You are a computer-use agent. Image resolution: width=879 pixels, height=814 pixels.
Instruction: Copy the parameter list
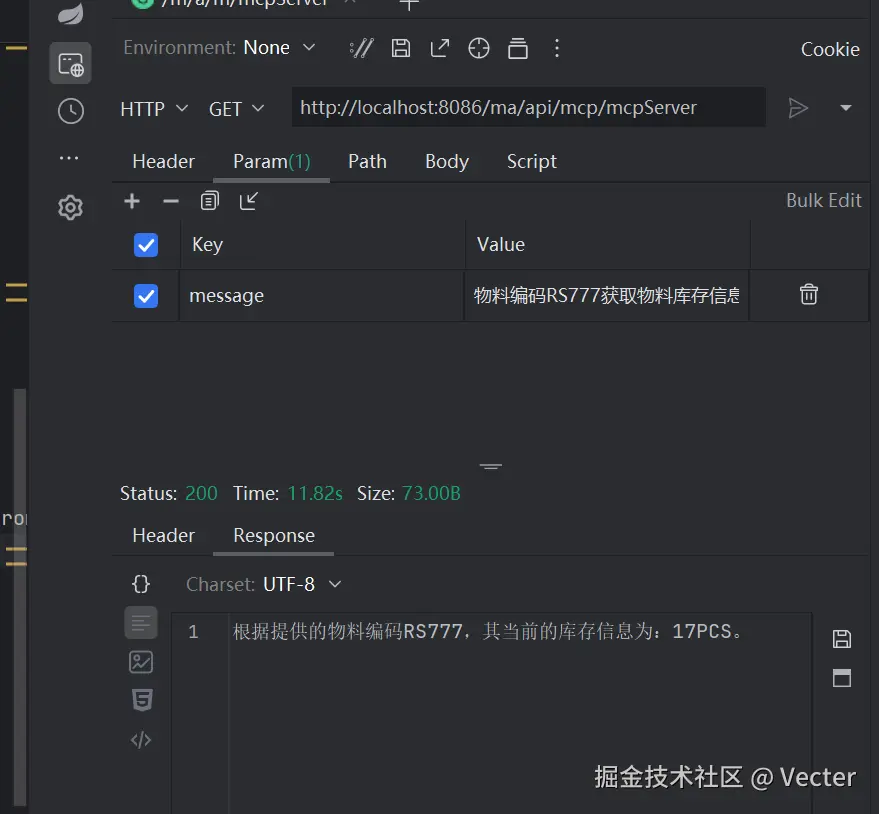(209, 200)
